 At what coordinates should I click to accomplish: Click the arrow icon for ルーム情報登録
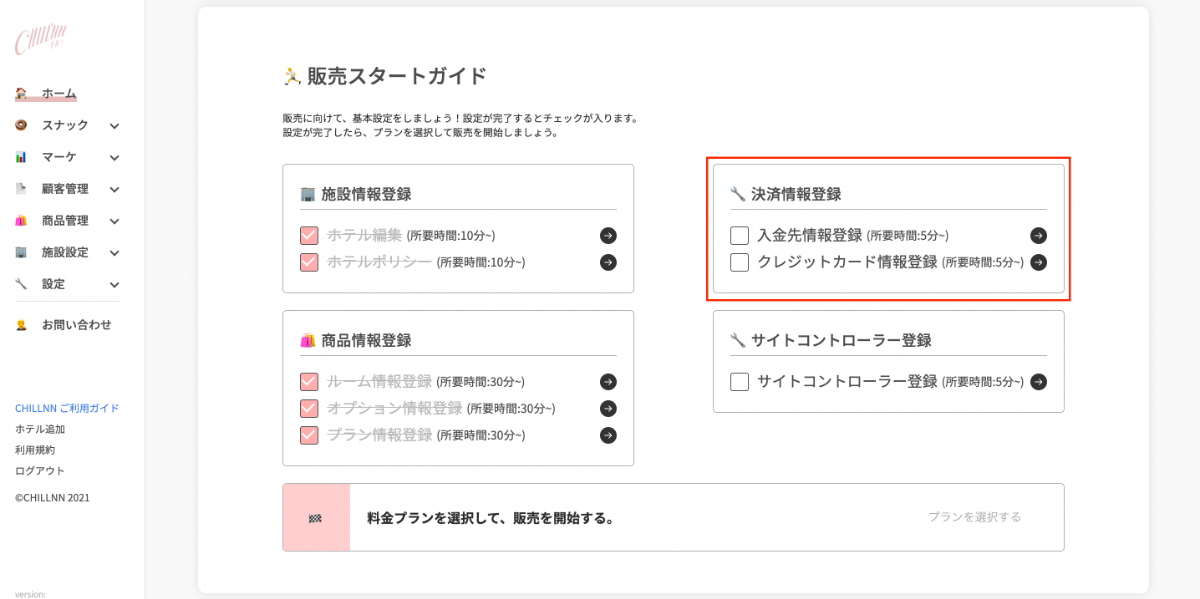608,382
